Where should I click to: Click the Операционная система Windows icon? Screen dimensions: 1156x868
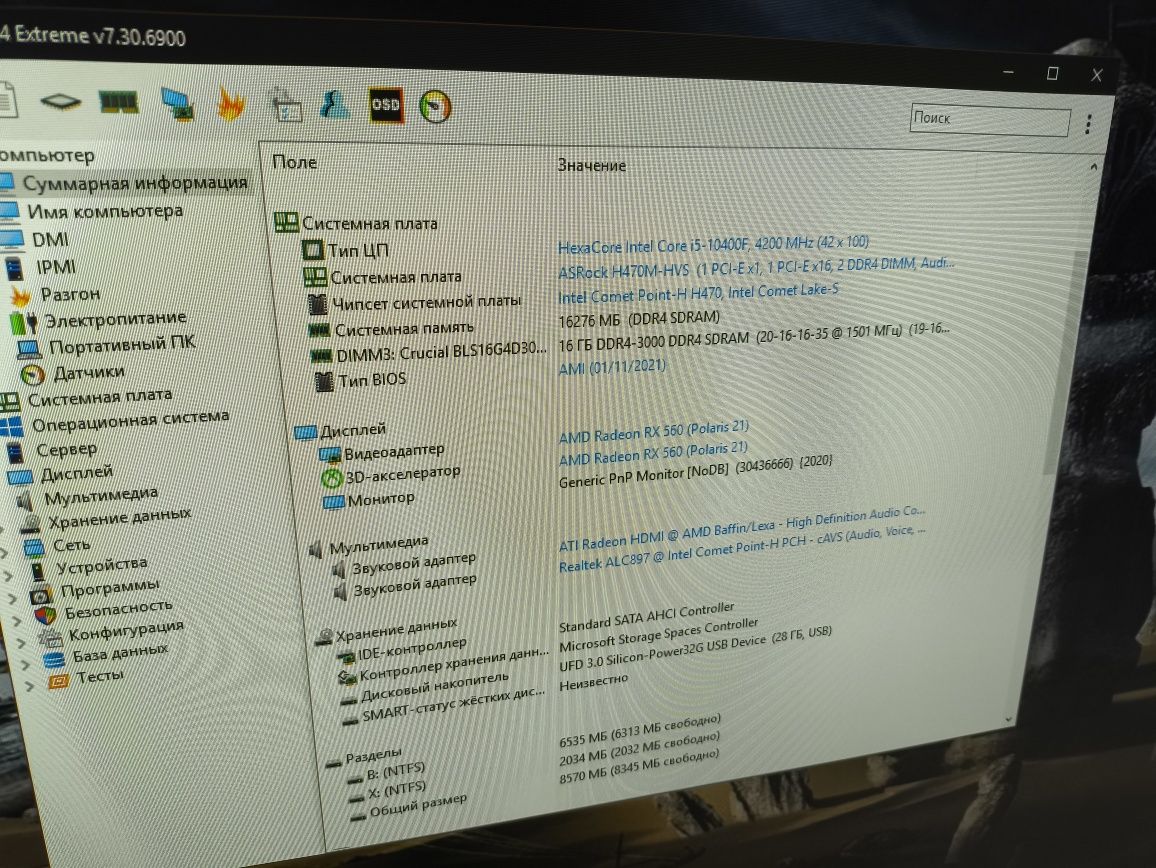tap(10, 427)
